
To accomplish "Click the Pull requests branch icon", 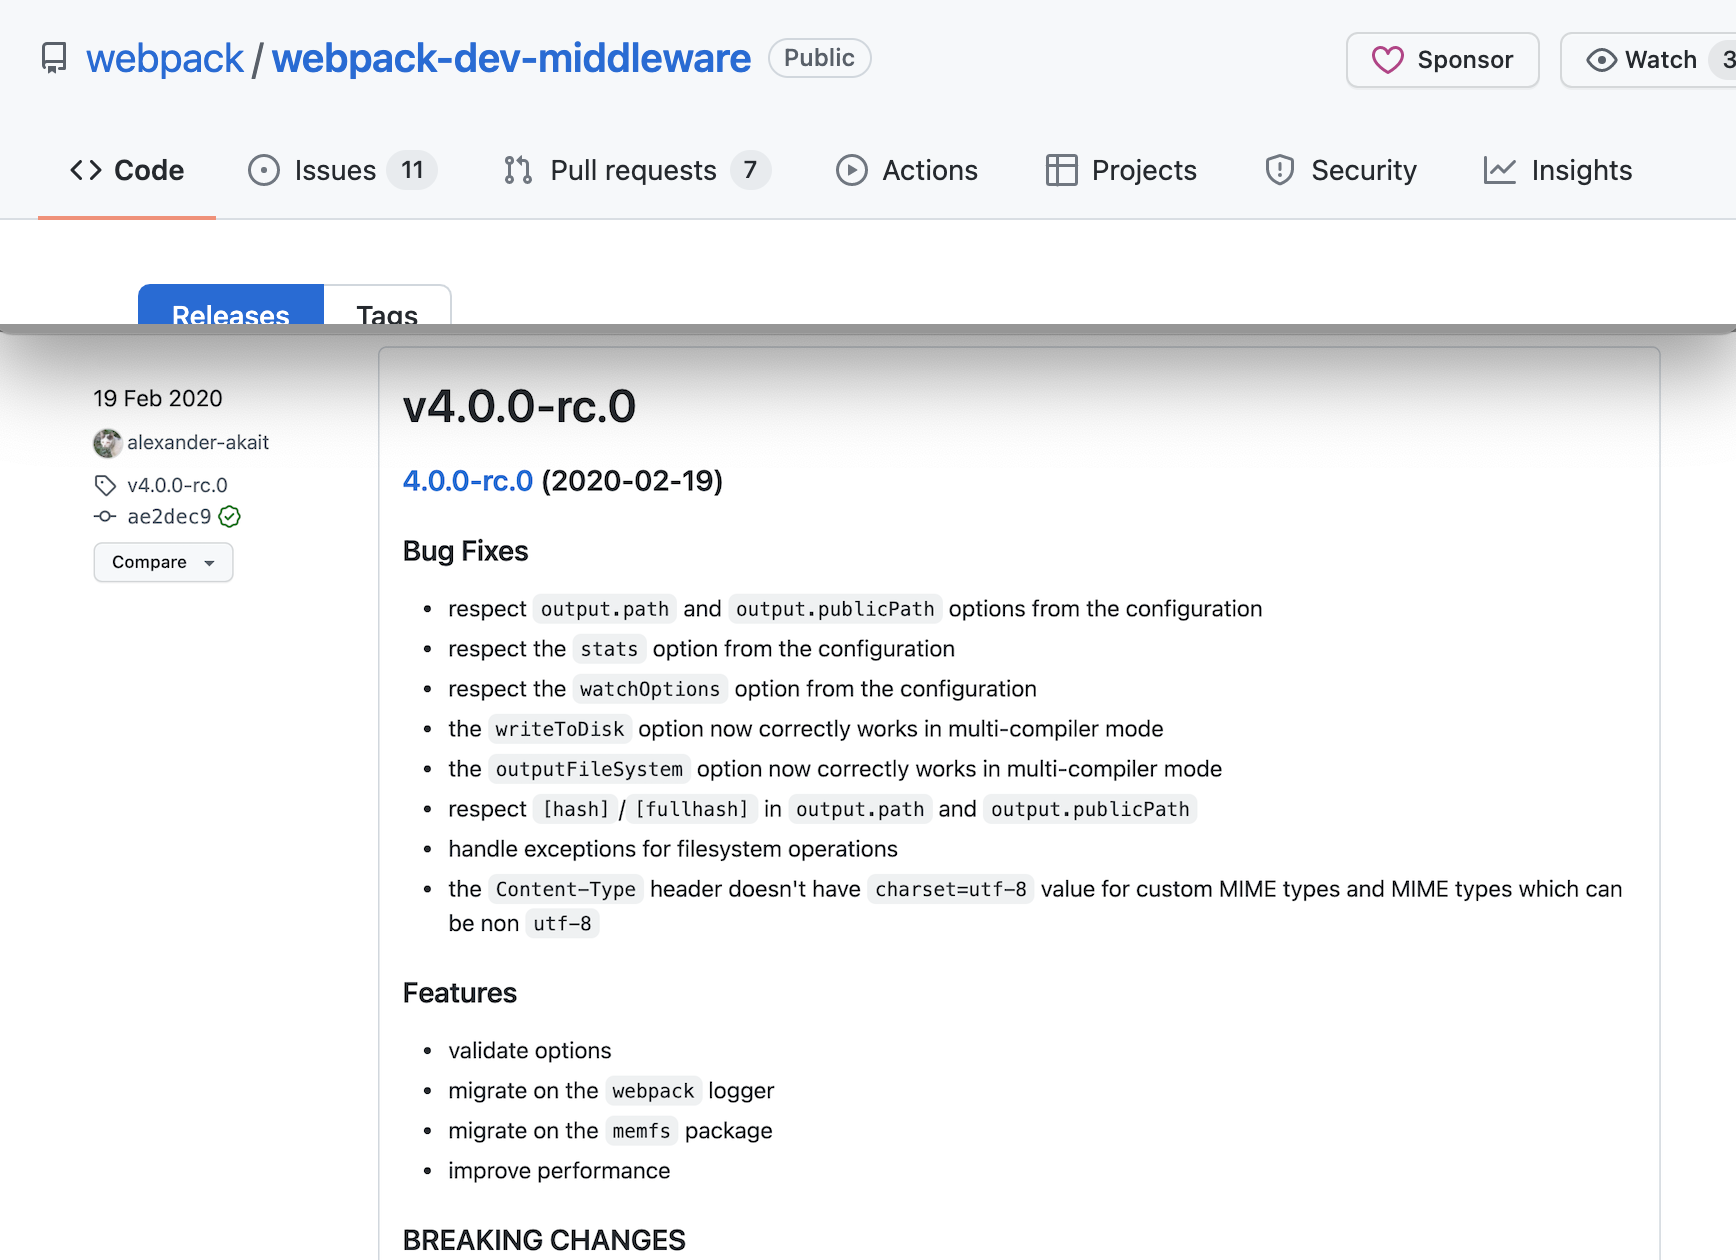I will click(x=518, y=170).
